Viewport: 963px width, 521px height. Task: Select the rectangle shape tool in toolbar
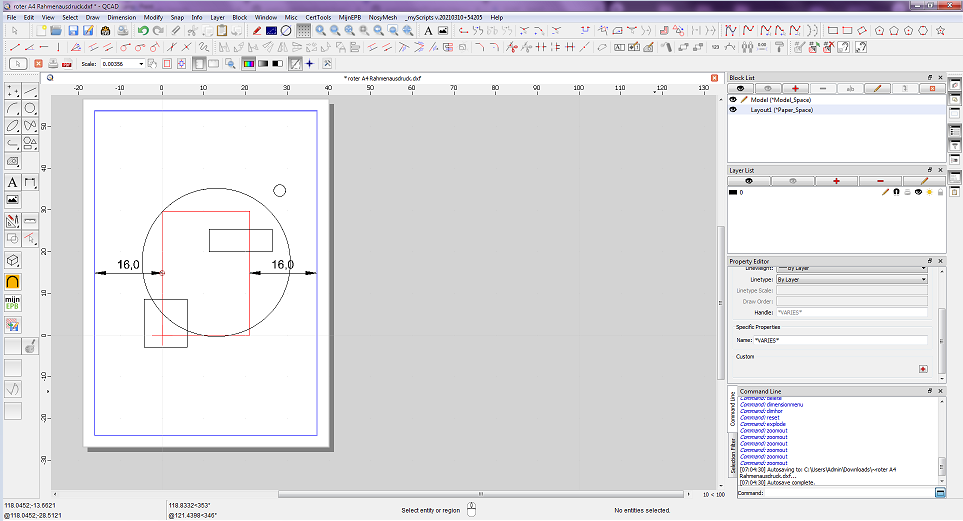833,31
